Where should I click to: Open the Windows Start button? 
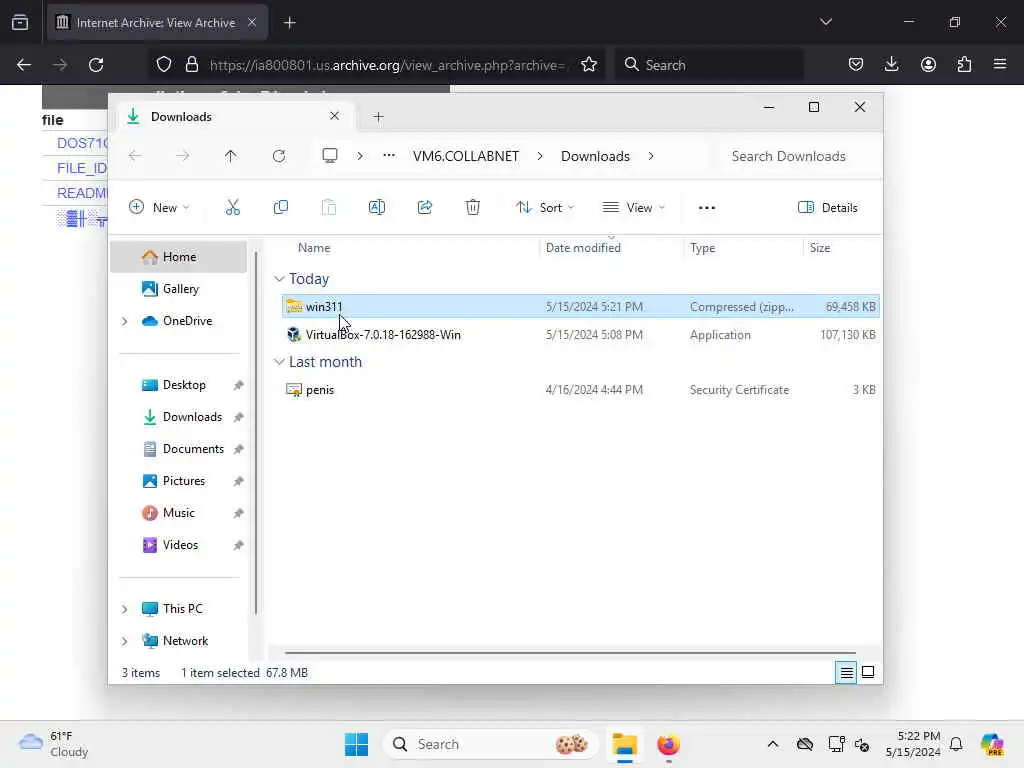point(356,744)
